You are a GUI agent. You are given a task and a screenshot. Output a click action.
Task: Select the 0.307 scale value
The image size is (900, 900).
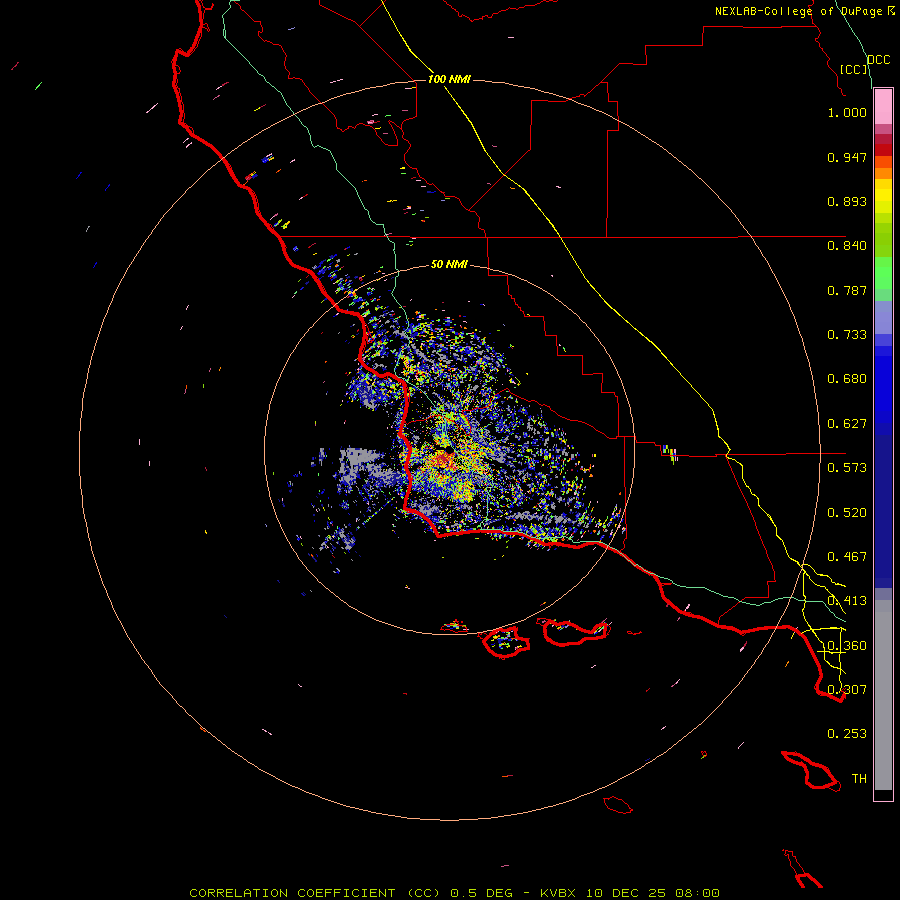click(847, 690)
